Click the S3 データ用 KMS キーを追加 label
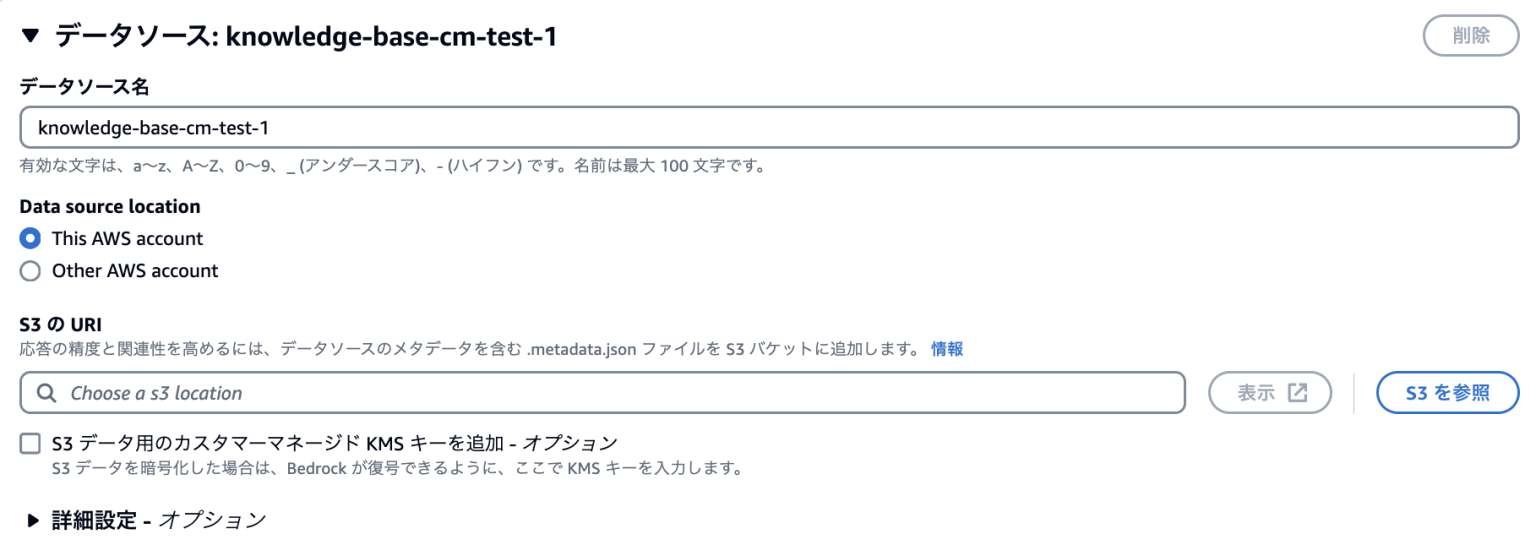Image resolution: width=1536 pixels, height=556 pixels. coord(335,443)
